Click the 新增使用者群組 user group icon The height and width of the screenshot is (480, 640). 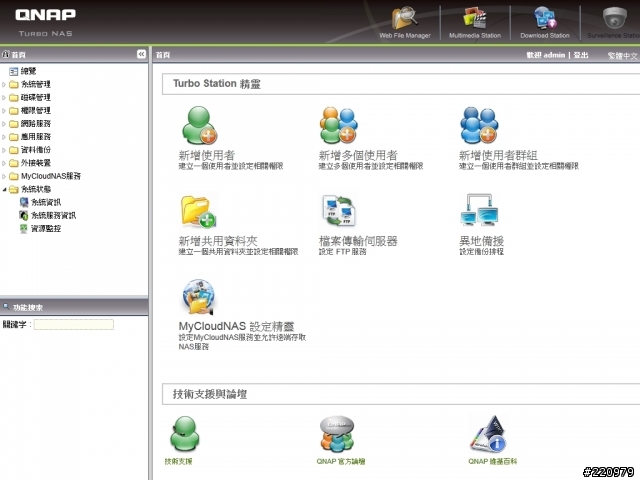pyautogui.click(x=479, y=125)
